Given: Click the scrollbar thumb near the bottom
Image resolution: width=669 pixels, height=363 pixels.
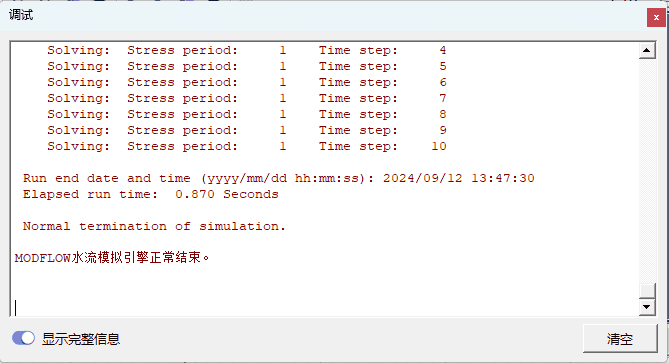Looking at the screenshot, I should click(647, 291).
